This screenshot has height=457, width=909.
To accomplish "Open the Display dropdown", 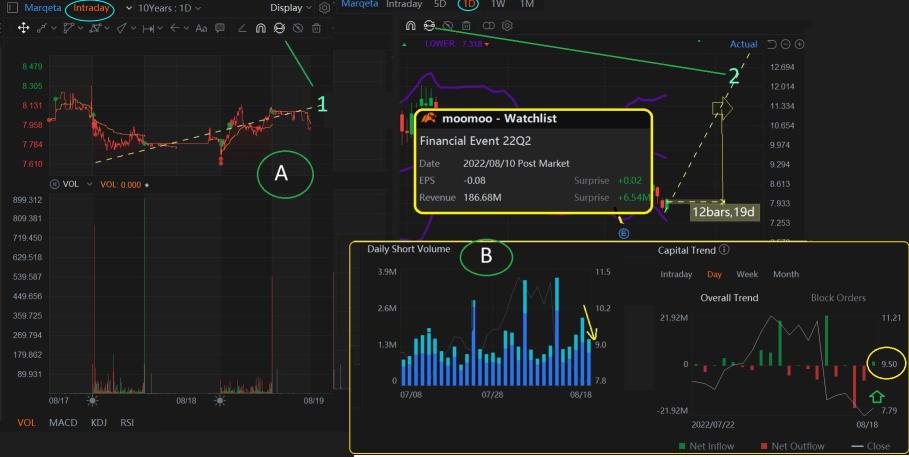I will click(291, 8).
